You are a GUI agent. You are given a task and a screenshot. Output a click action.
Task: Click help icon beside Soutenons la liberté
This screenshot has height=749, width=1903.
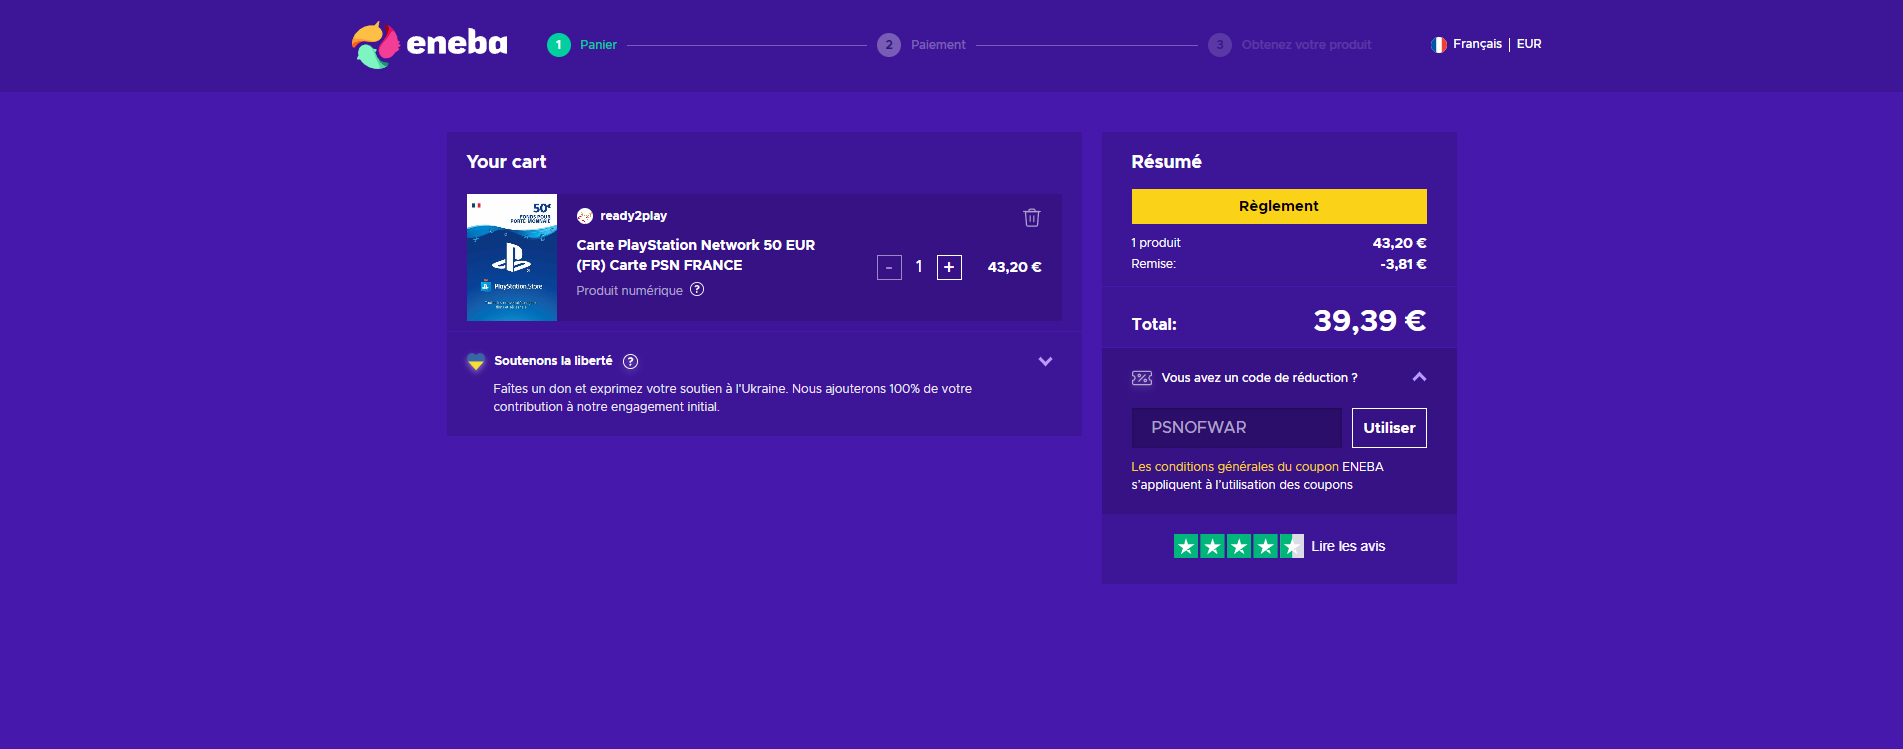click(630, 361)
